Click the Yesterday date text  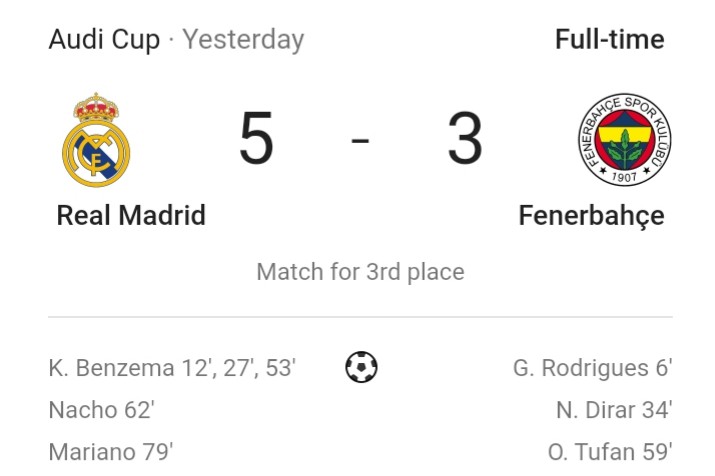tap(244, 41)
